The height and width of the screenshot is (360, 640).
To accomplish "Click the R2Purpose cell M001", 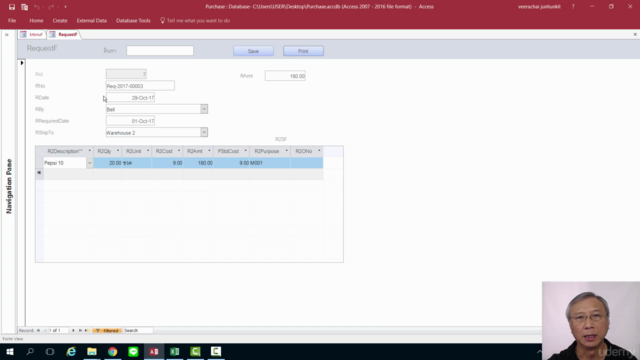I will [270, 163].
